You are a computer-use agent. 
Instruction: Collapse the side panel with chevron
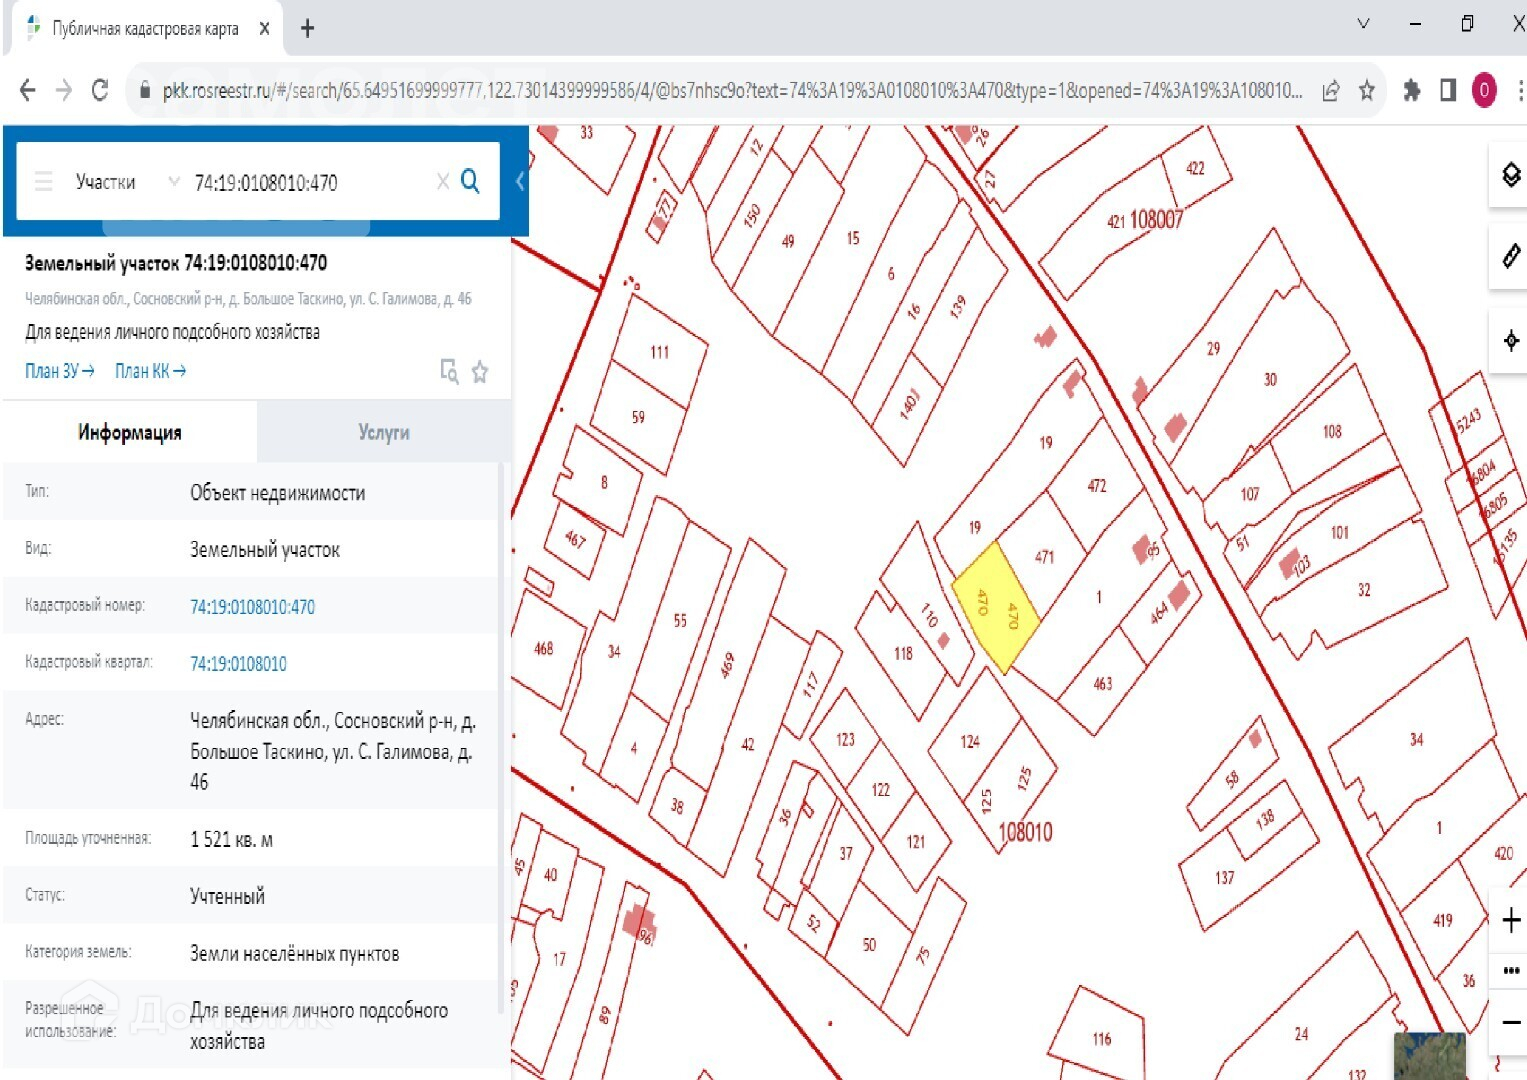519,181
